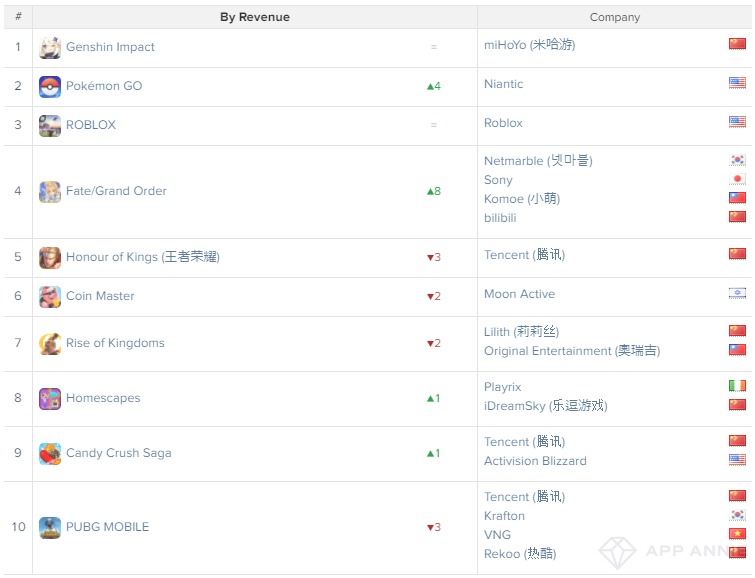Image resolution: width=755 pixels, height=578 pixels.
Task: Click the # rank column header
Action: point(18,17)
